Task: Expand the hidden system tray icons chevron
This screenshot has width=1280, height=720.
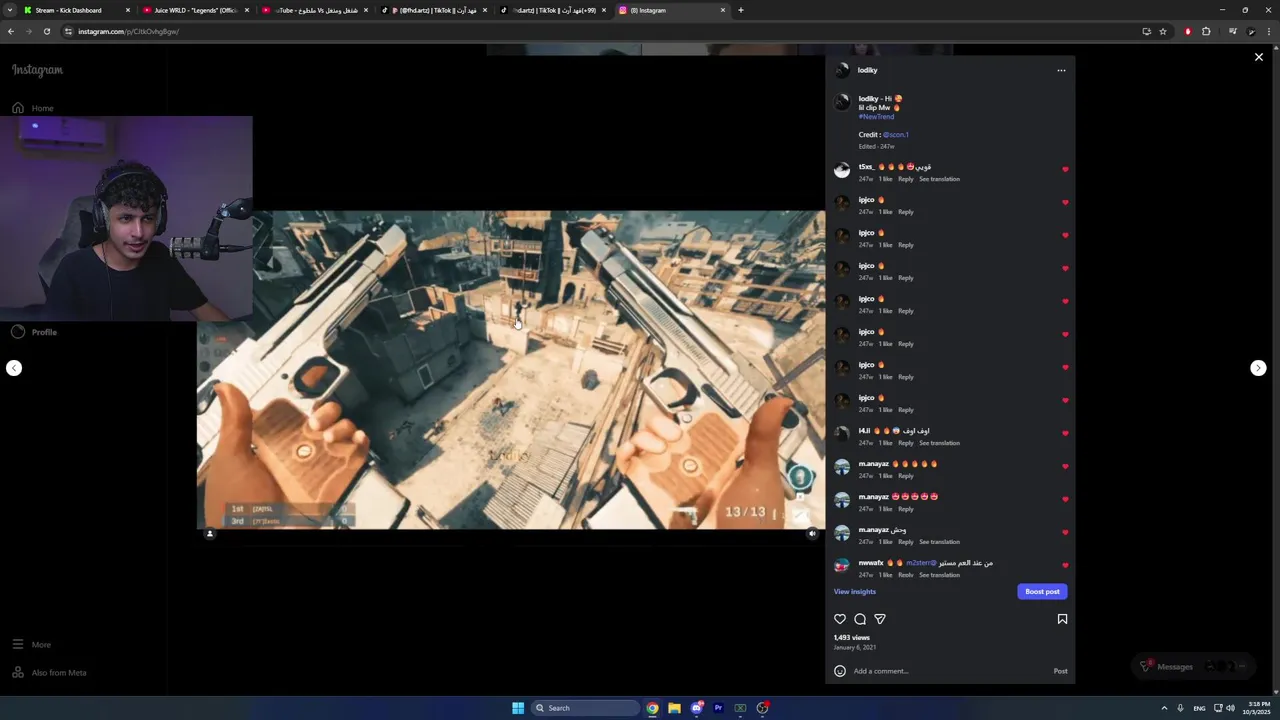Action: pyautogui.click(x=1164, y=708)
